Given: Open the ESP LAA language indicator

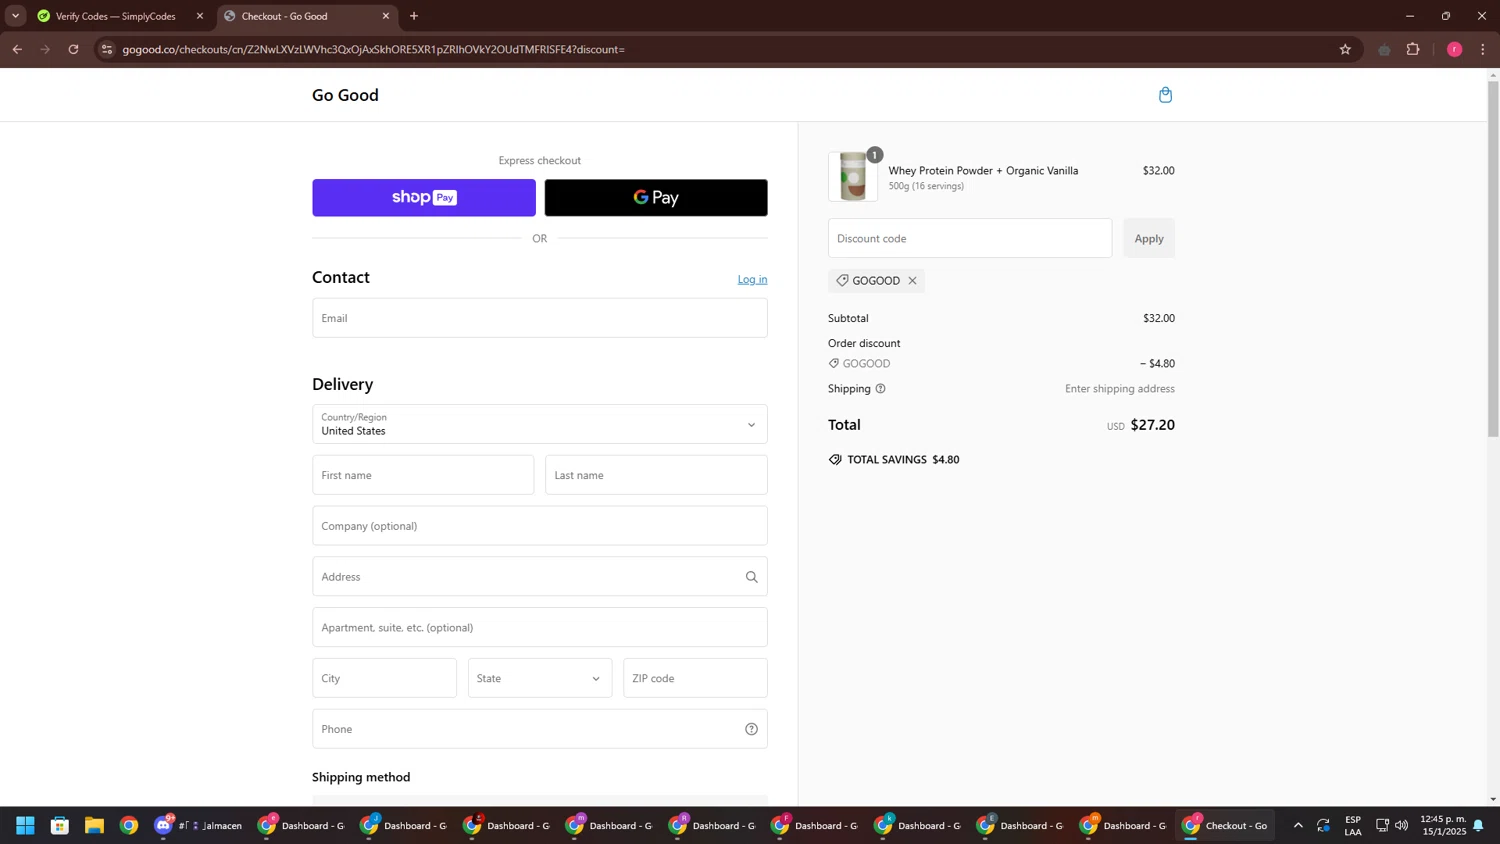Looking at the screenshot, I should point(1352,826).
